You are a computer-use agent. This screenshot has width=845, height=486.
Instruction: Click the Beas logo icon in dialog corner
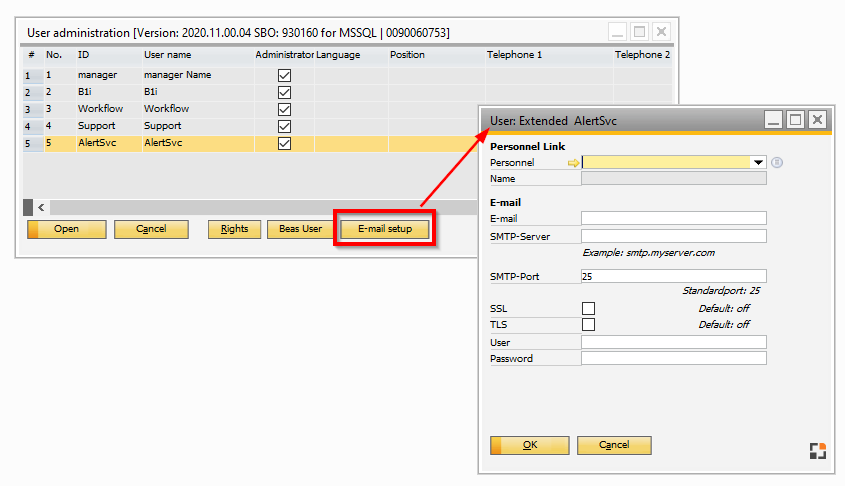(x=817, y=451)
